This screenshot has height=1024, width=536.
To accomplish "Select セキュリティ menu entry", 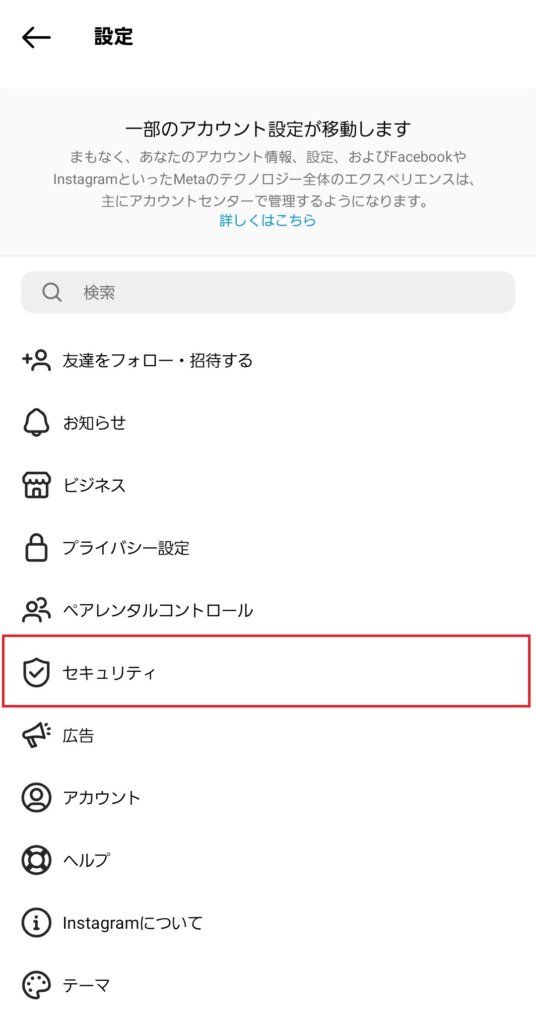I will pos(266,671).
